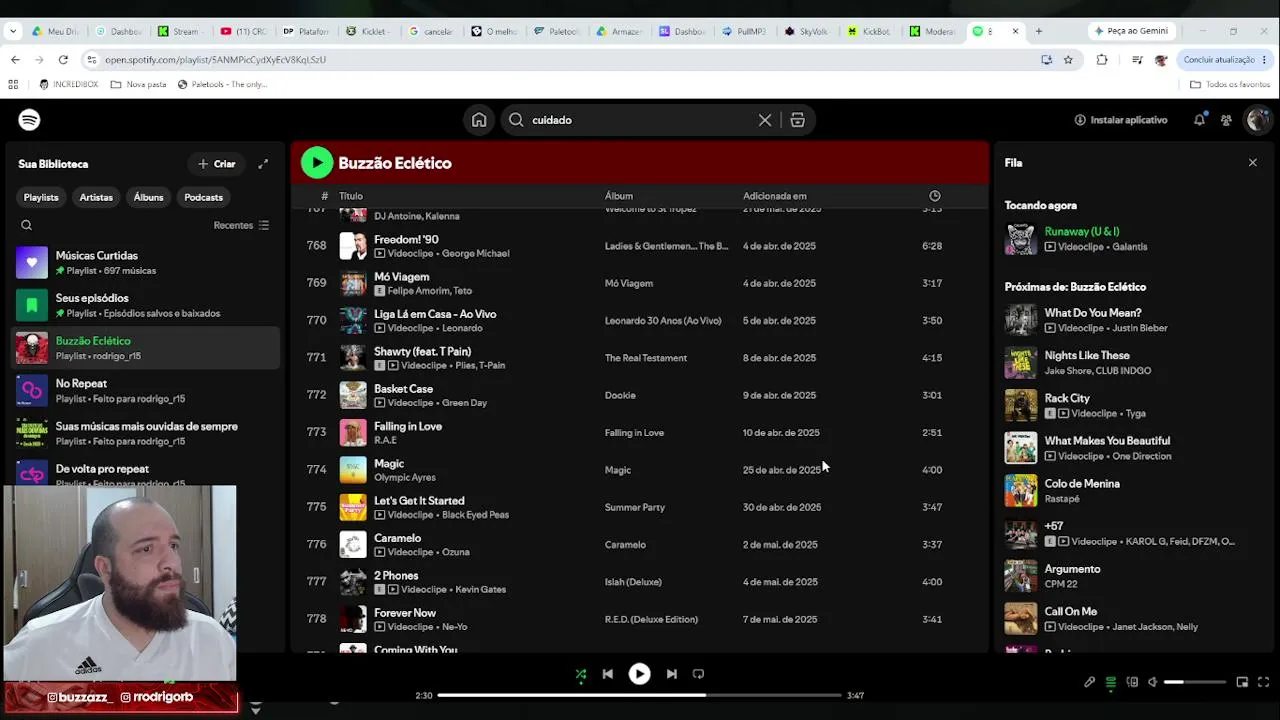Select queued song Colo de Menina

click(1082, 484)
